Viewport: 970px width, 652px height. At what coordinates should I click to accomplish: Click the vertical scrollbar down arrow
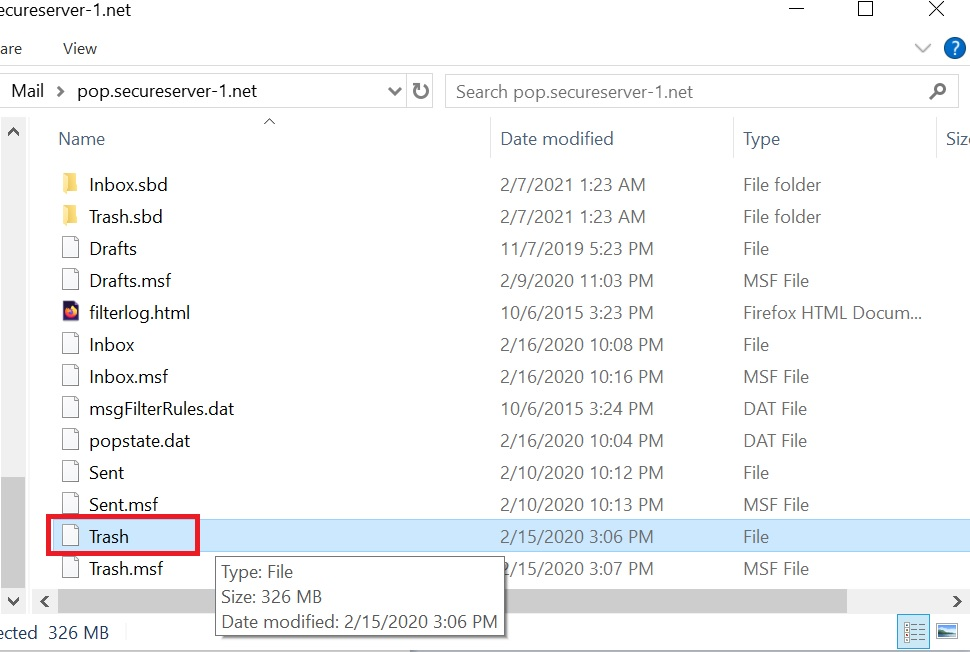(x=13, y=601)
